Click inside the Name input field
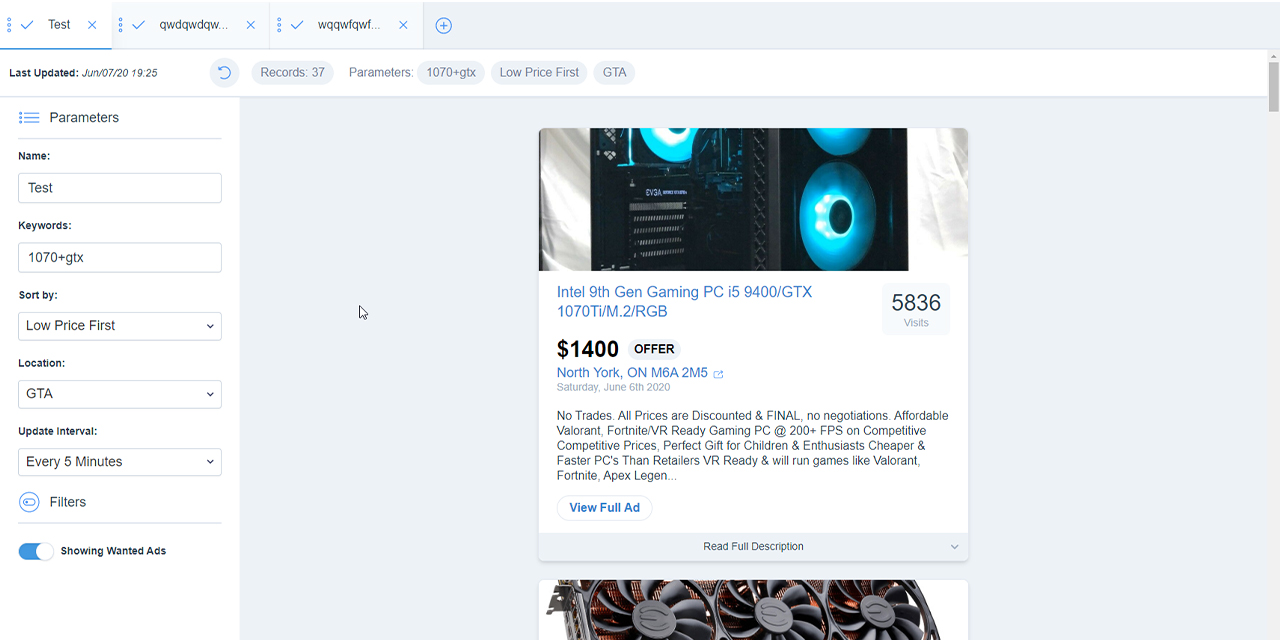1280x640 pixels. (x=119, y=187)
